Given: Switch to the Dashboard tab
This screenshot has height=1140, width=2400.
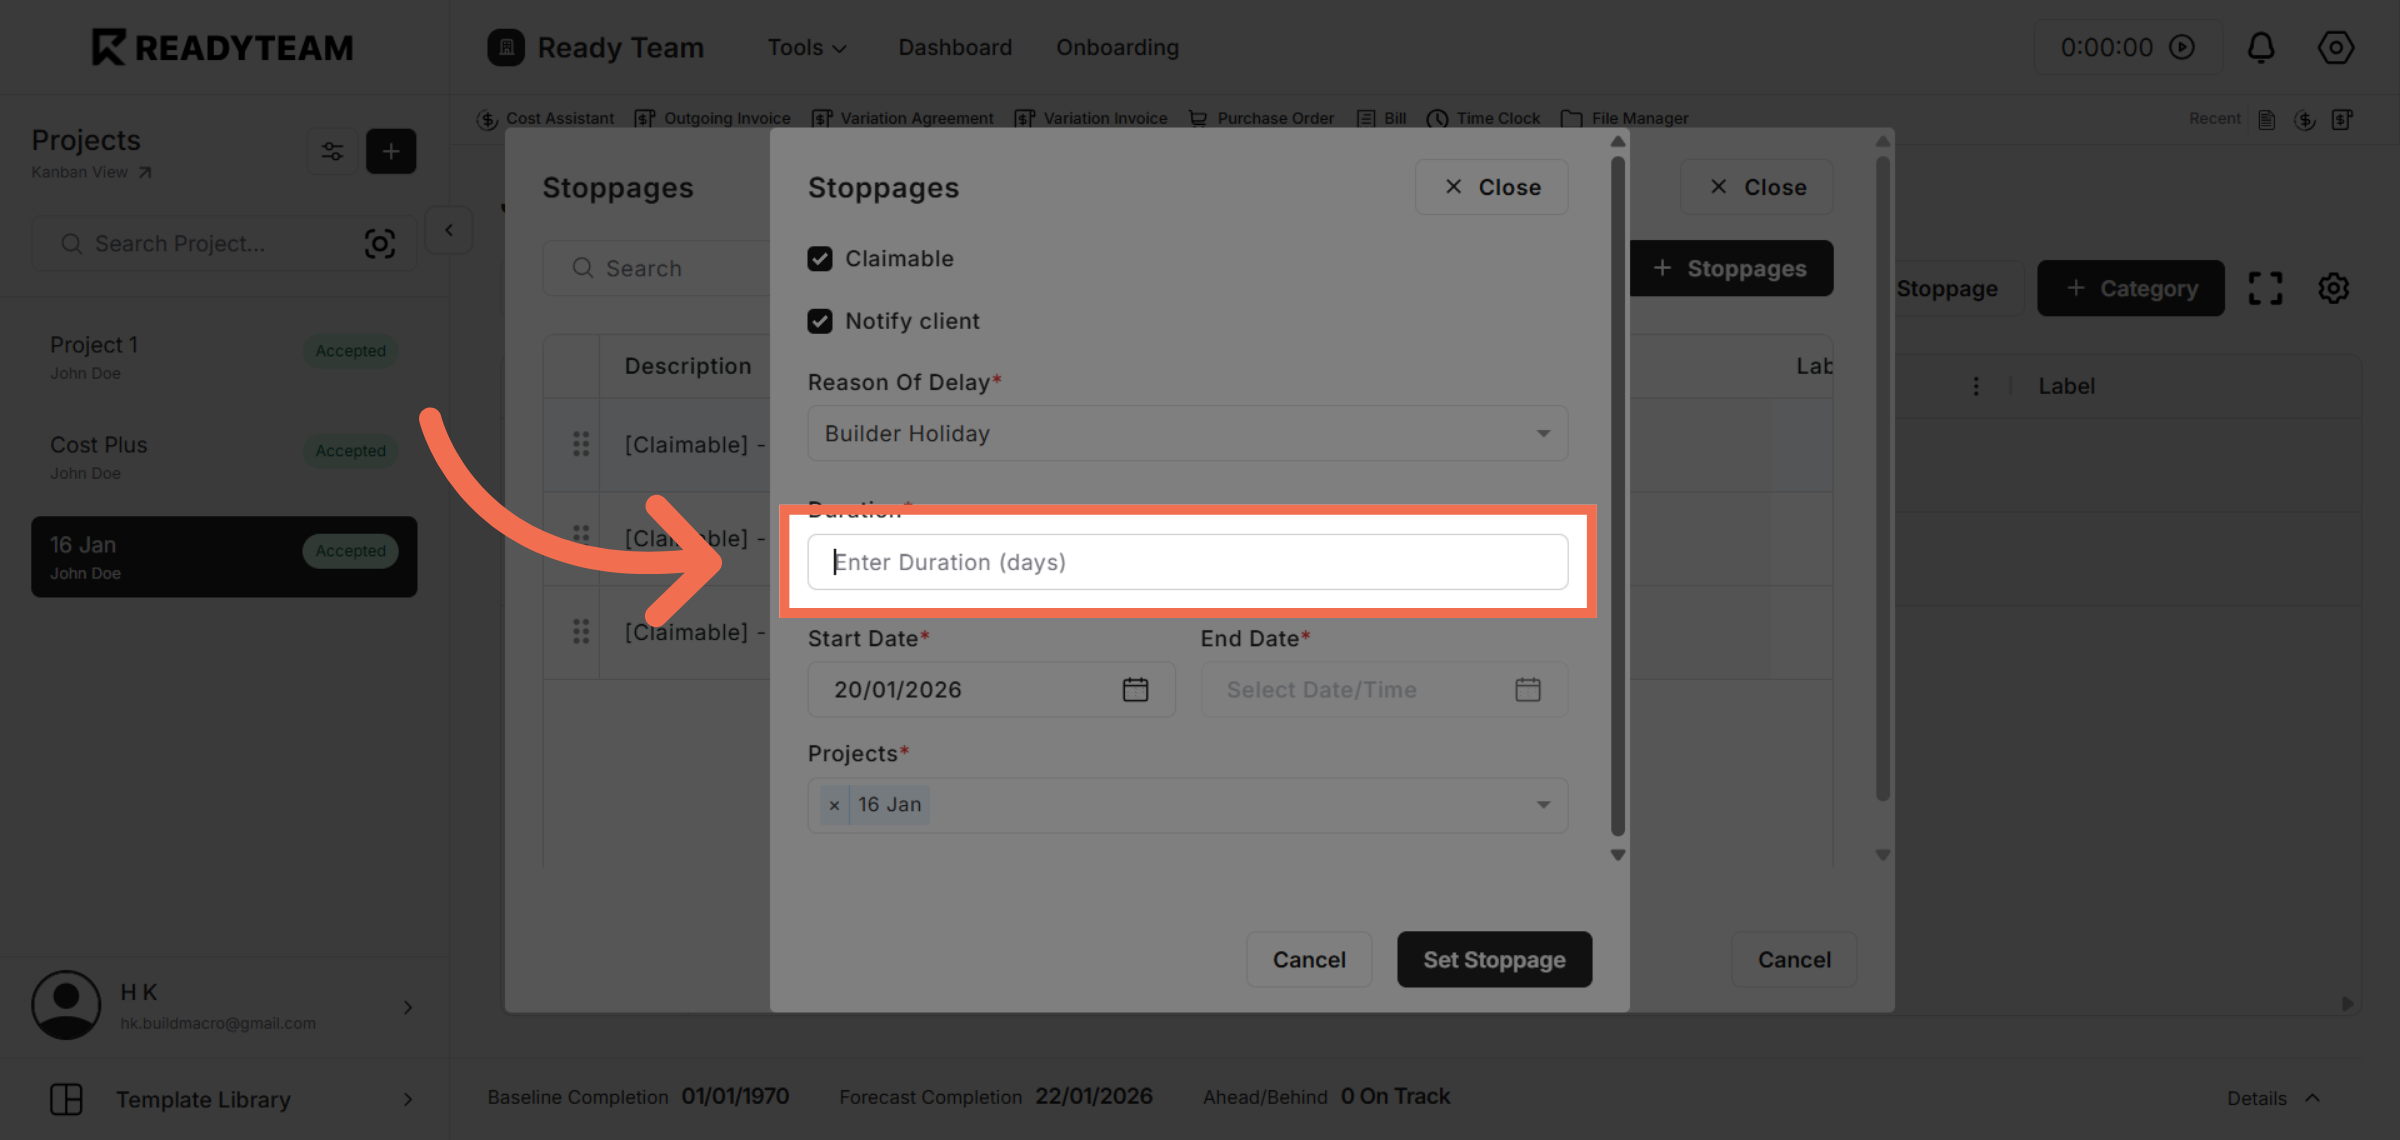Looking at the screenshot, I should click(x=954, y=47).
